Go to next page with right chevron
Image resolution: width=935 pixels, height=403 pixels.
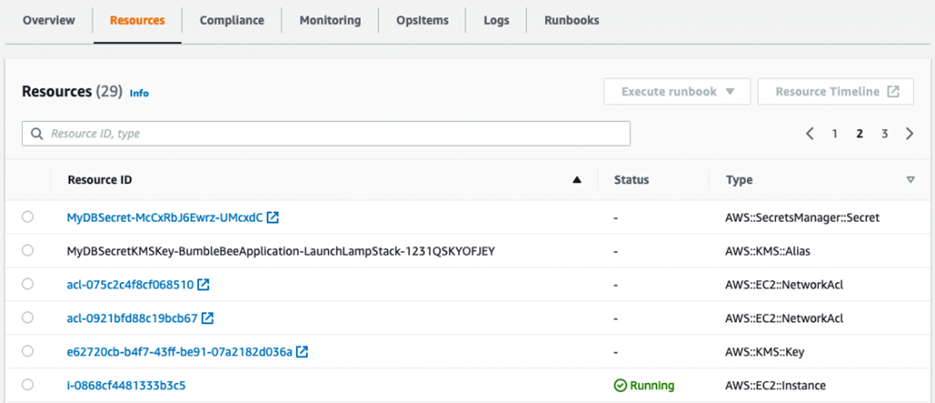909,134
